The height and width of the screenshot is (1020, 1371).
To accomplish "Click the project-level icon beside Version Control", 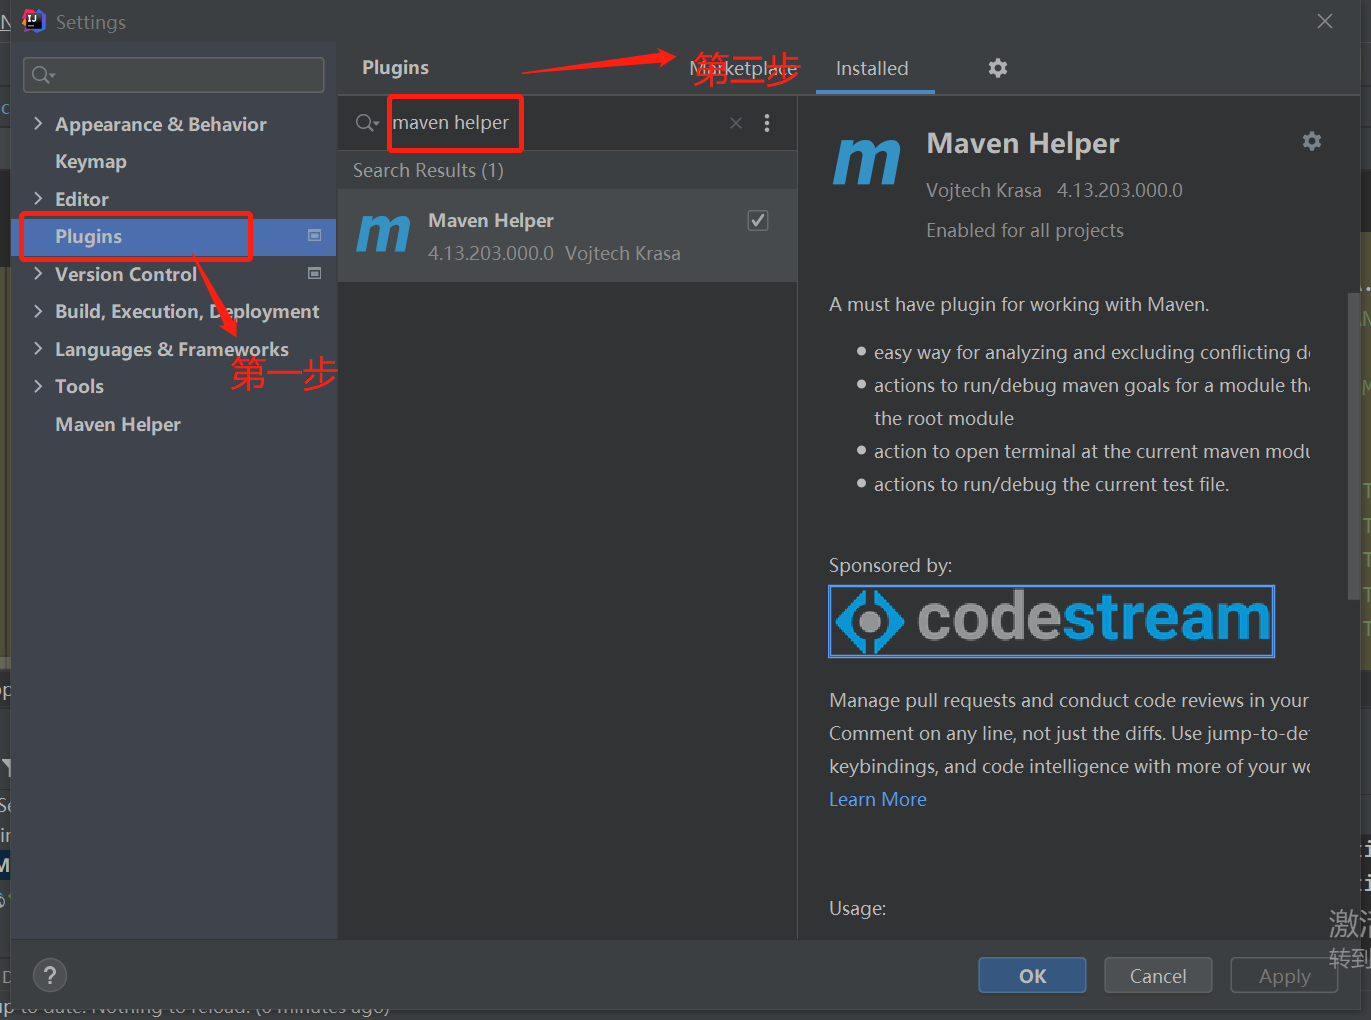I will tap(314, 273).
